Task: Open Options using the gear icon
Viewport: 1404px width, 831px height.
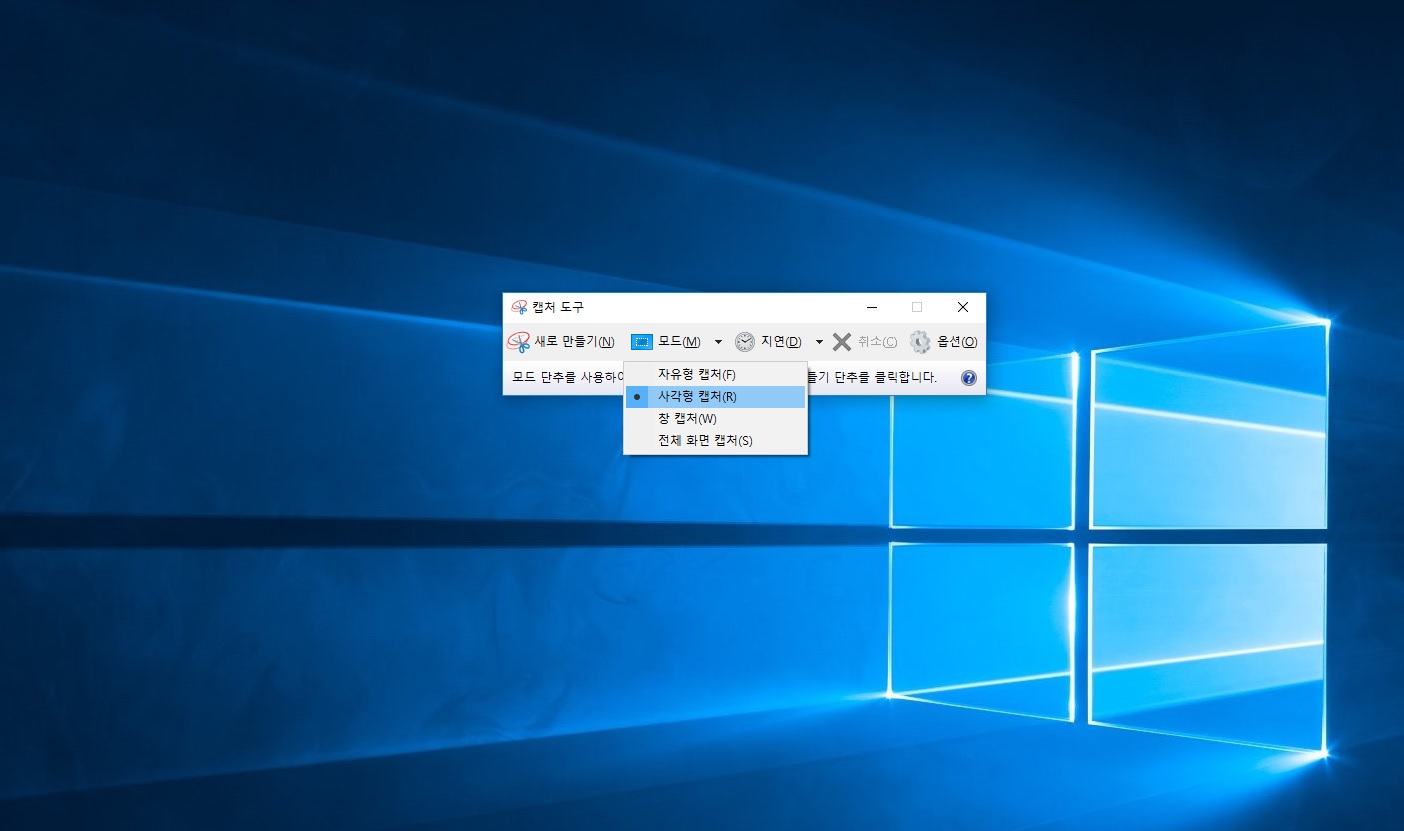Action: tap(918, 341)
